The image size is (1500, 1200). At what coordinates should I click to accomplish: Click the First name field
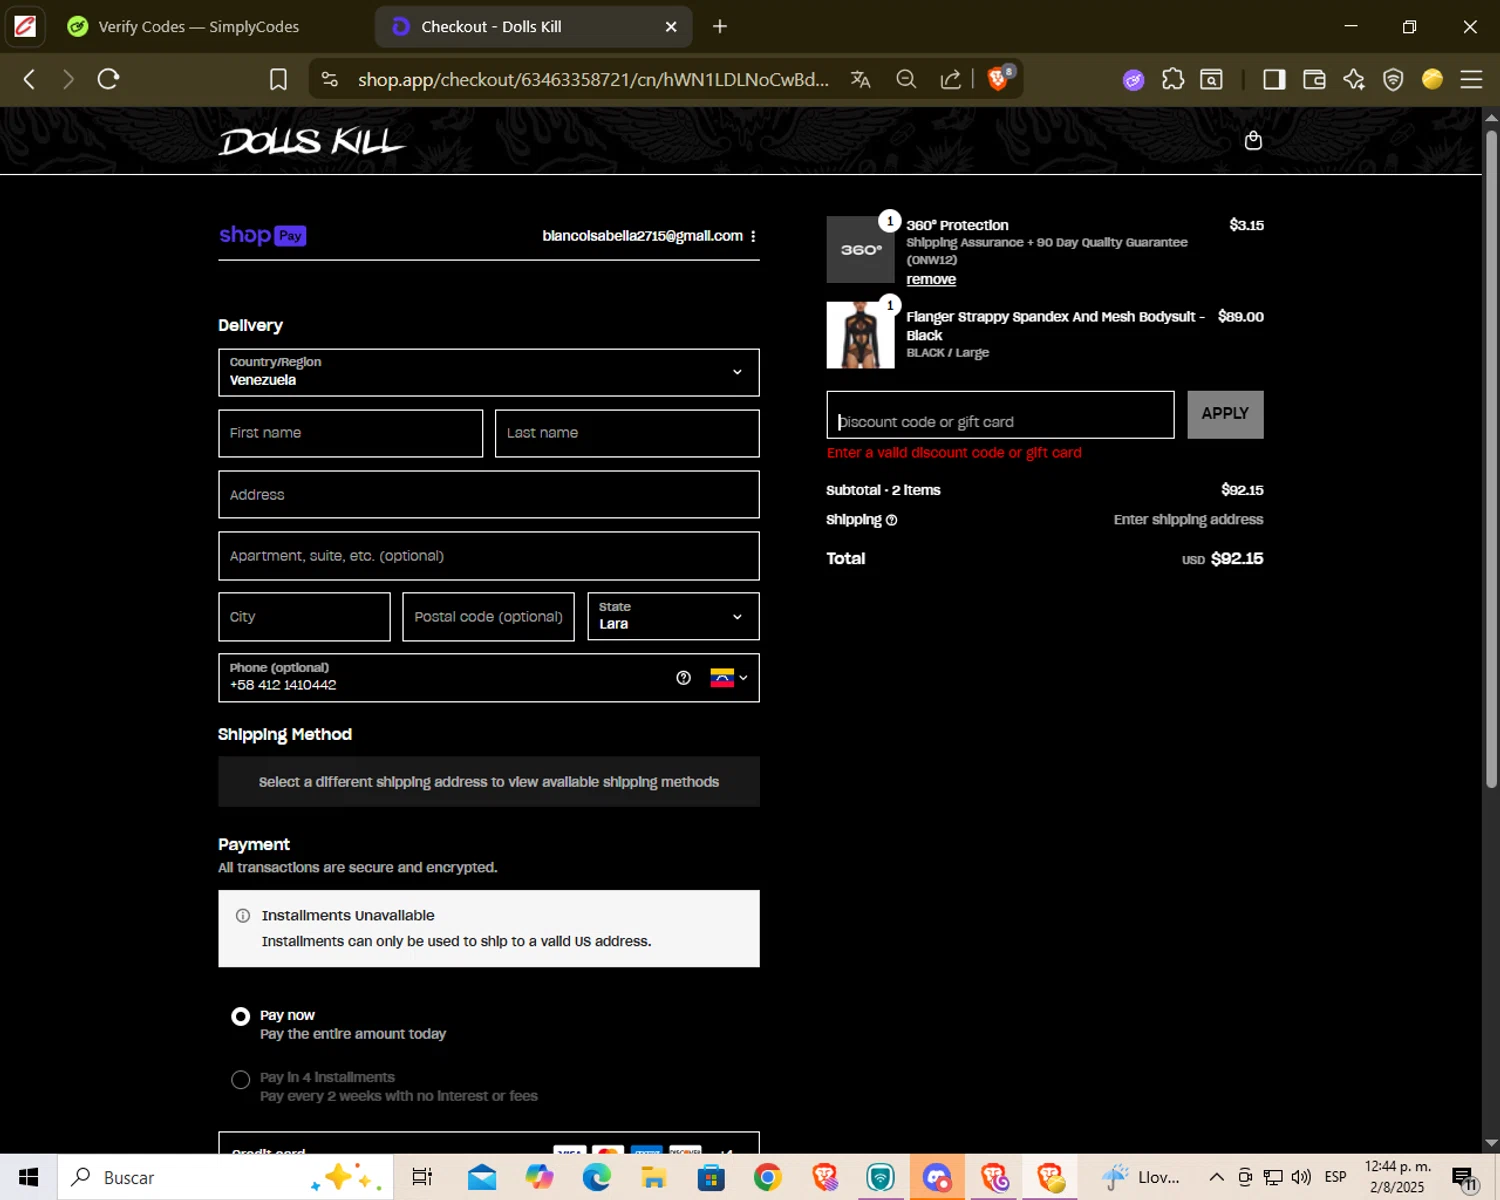click(351, 433)
